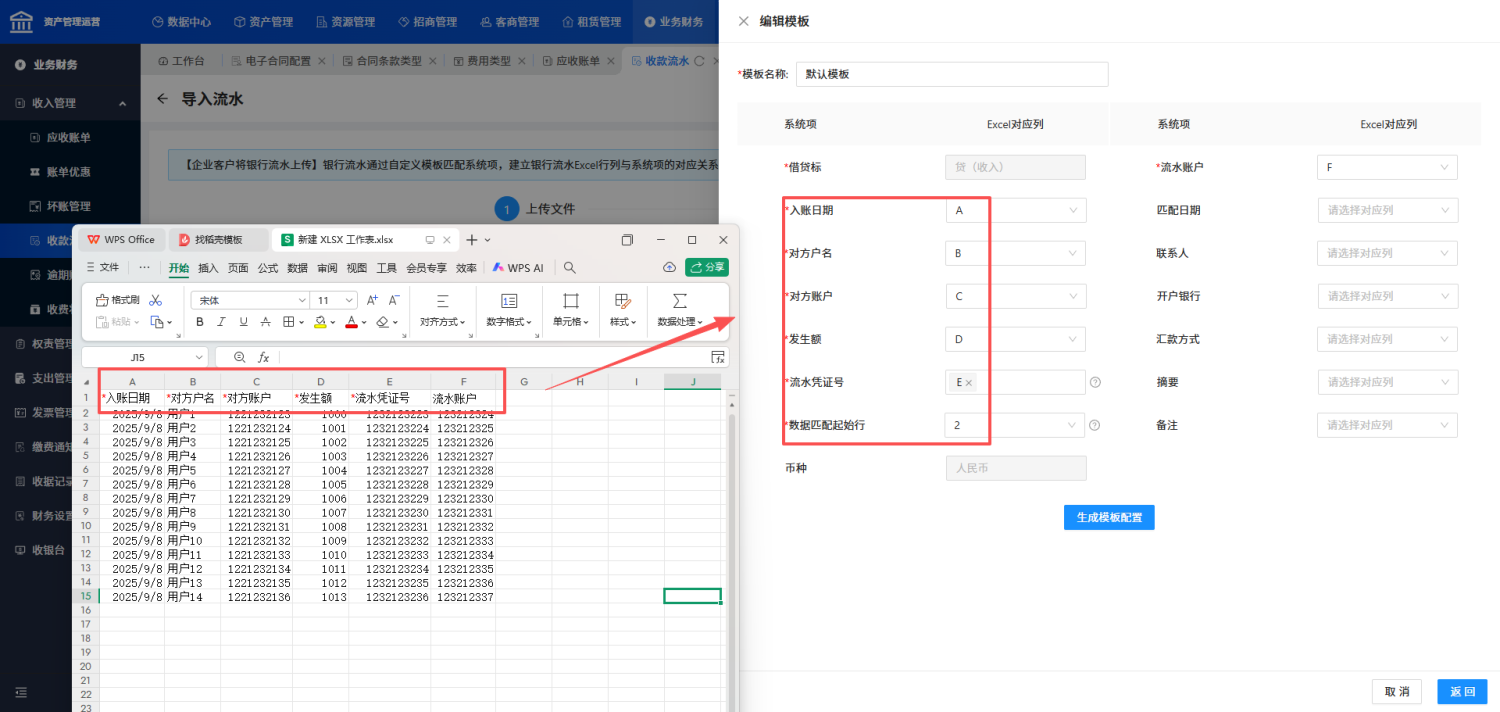Open the 数据匹配起始行 dropdown
This screenshot has width=1500, height=712.
1015,425
